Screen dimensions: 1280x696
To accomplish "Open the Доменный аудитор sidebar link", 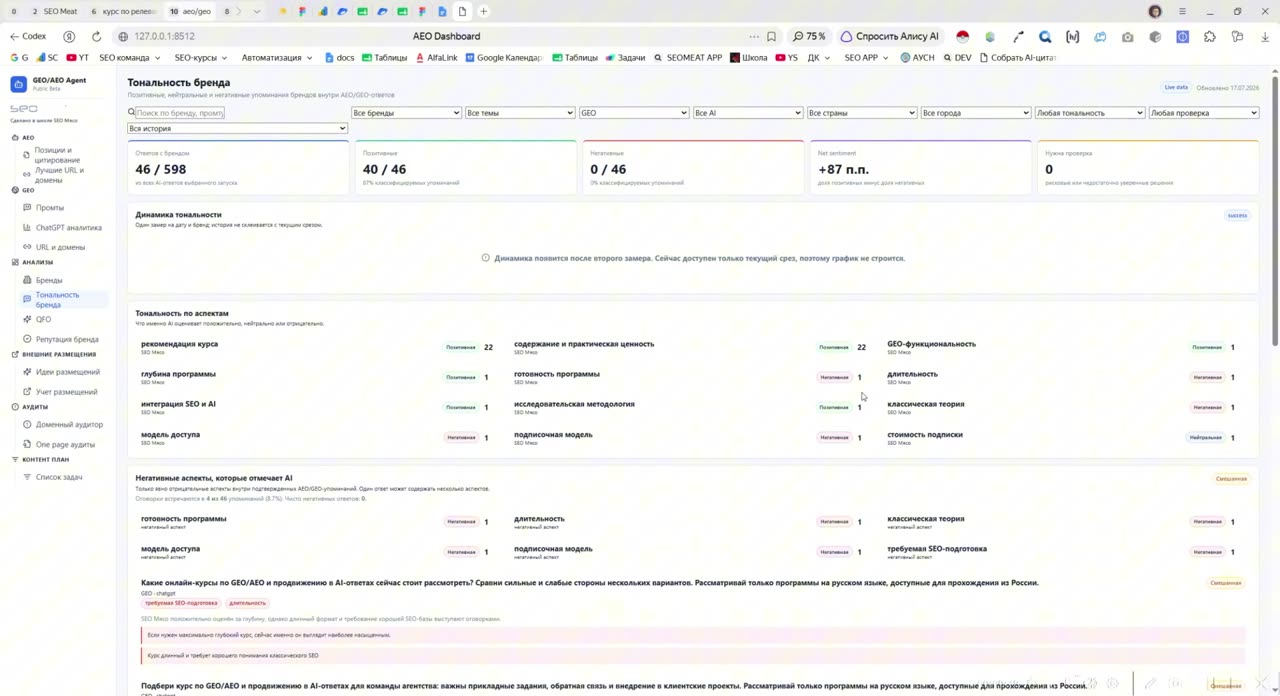I will pyautogui.click(x=69, y=425).
